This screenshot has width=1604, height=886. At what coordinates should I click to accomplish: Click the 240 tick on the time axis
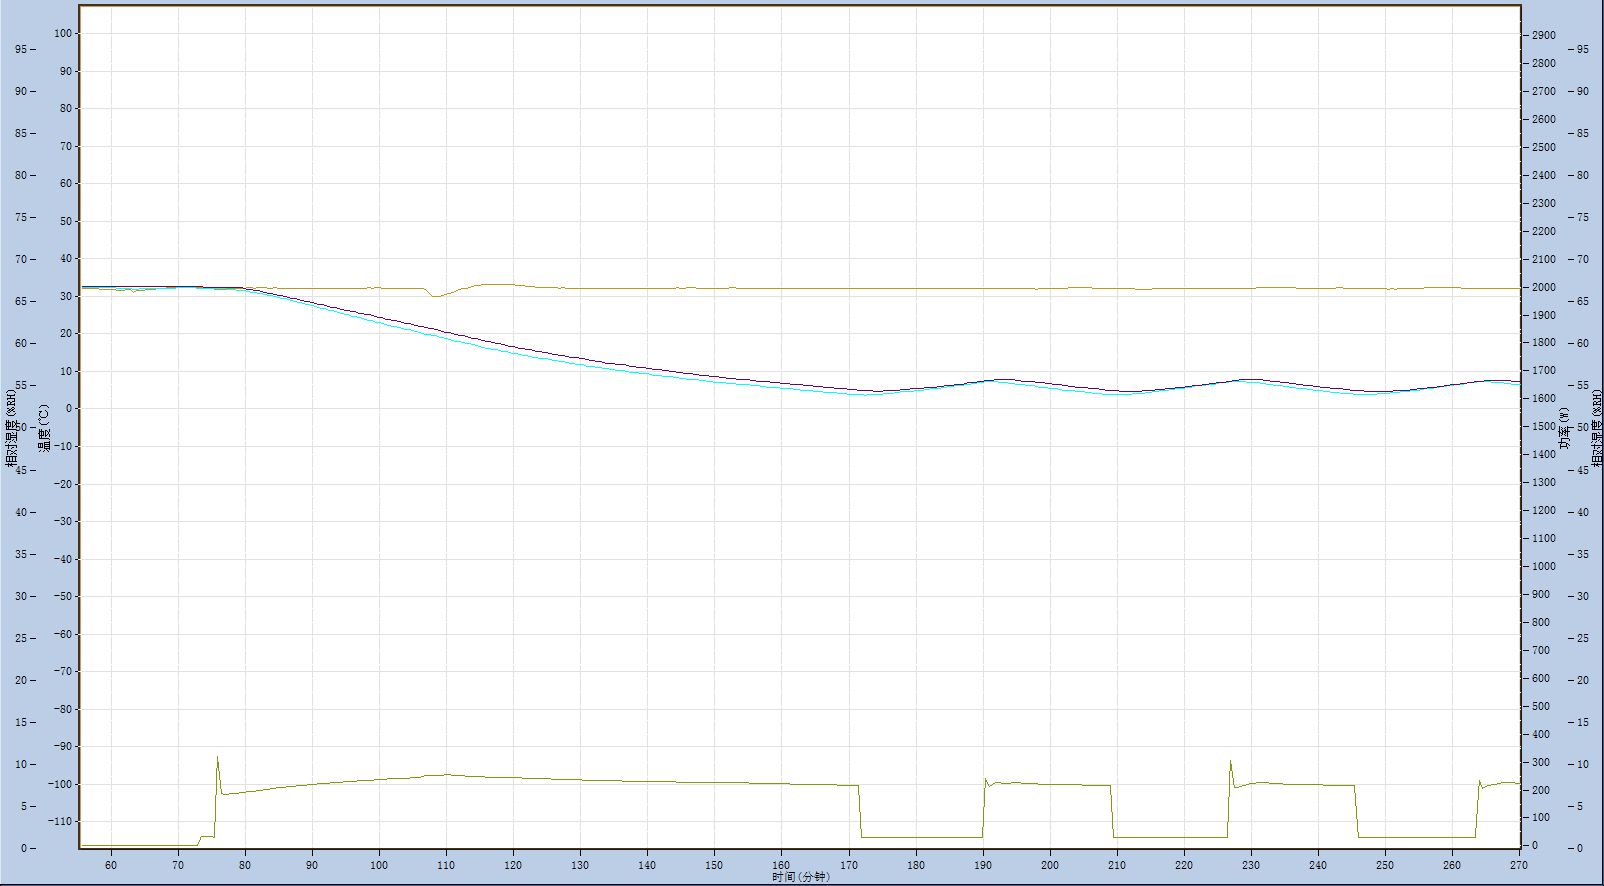(x=1318, y=865)
